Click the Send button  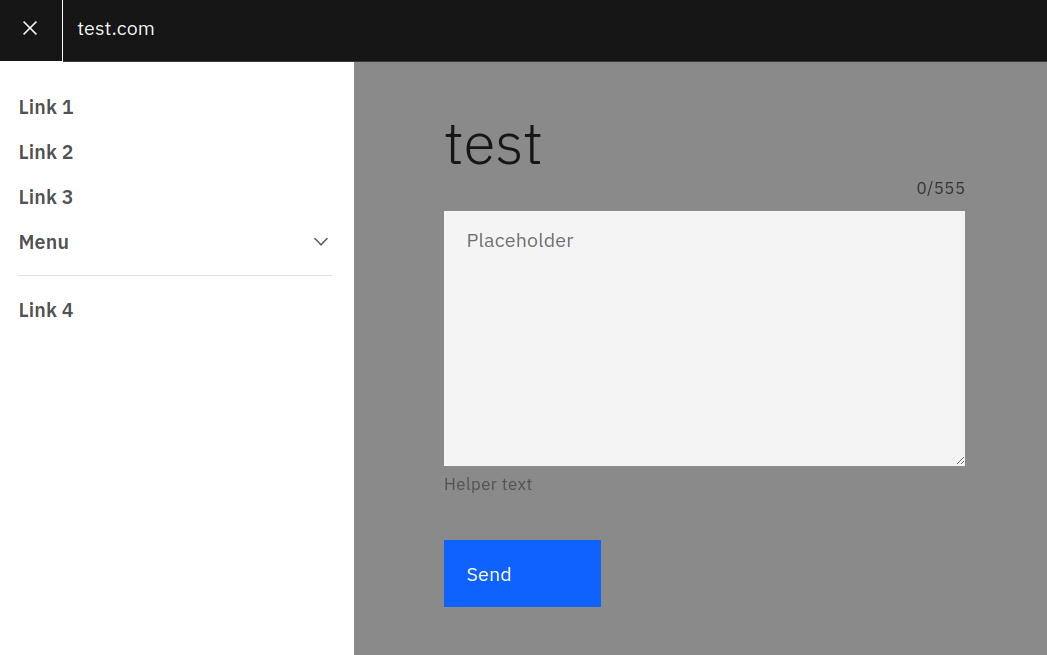(522, 573)
